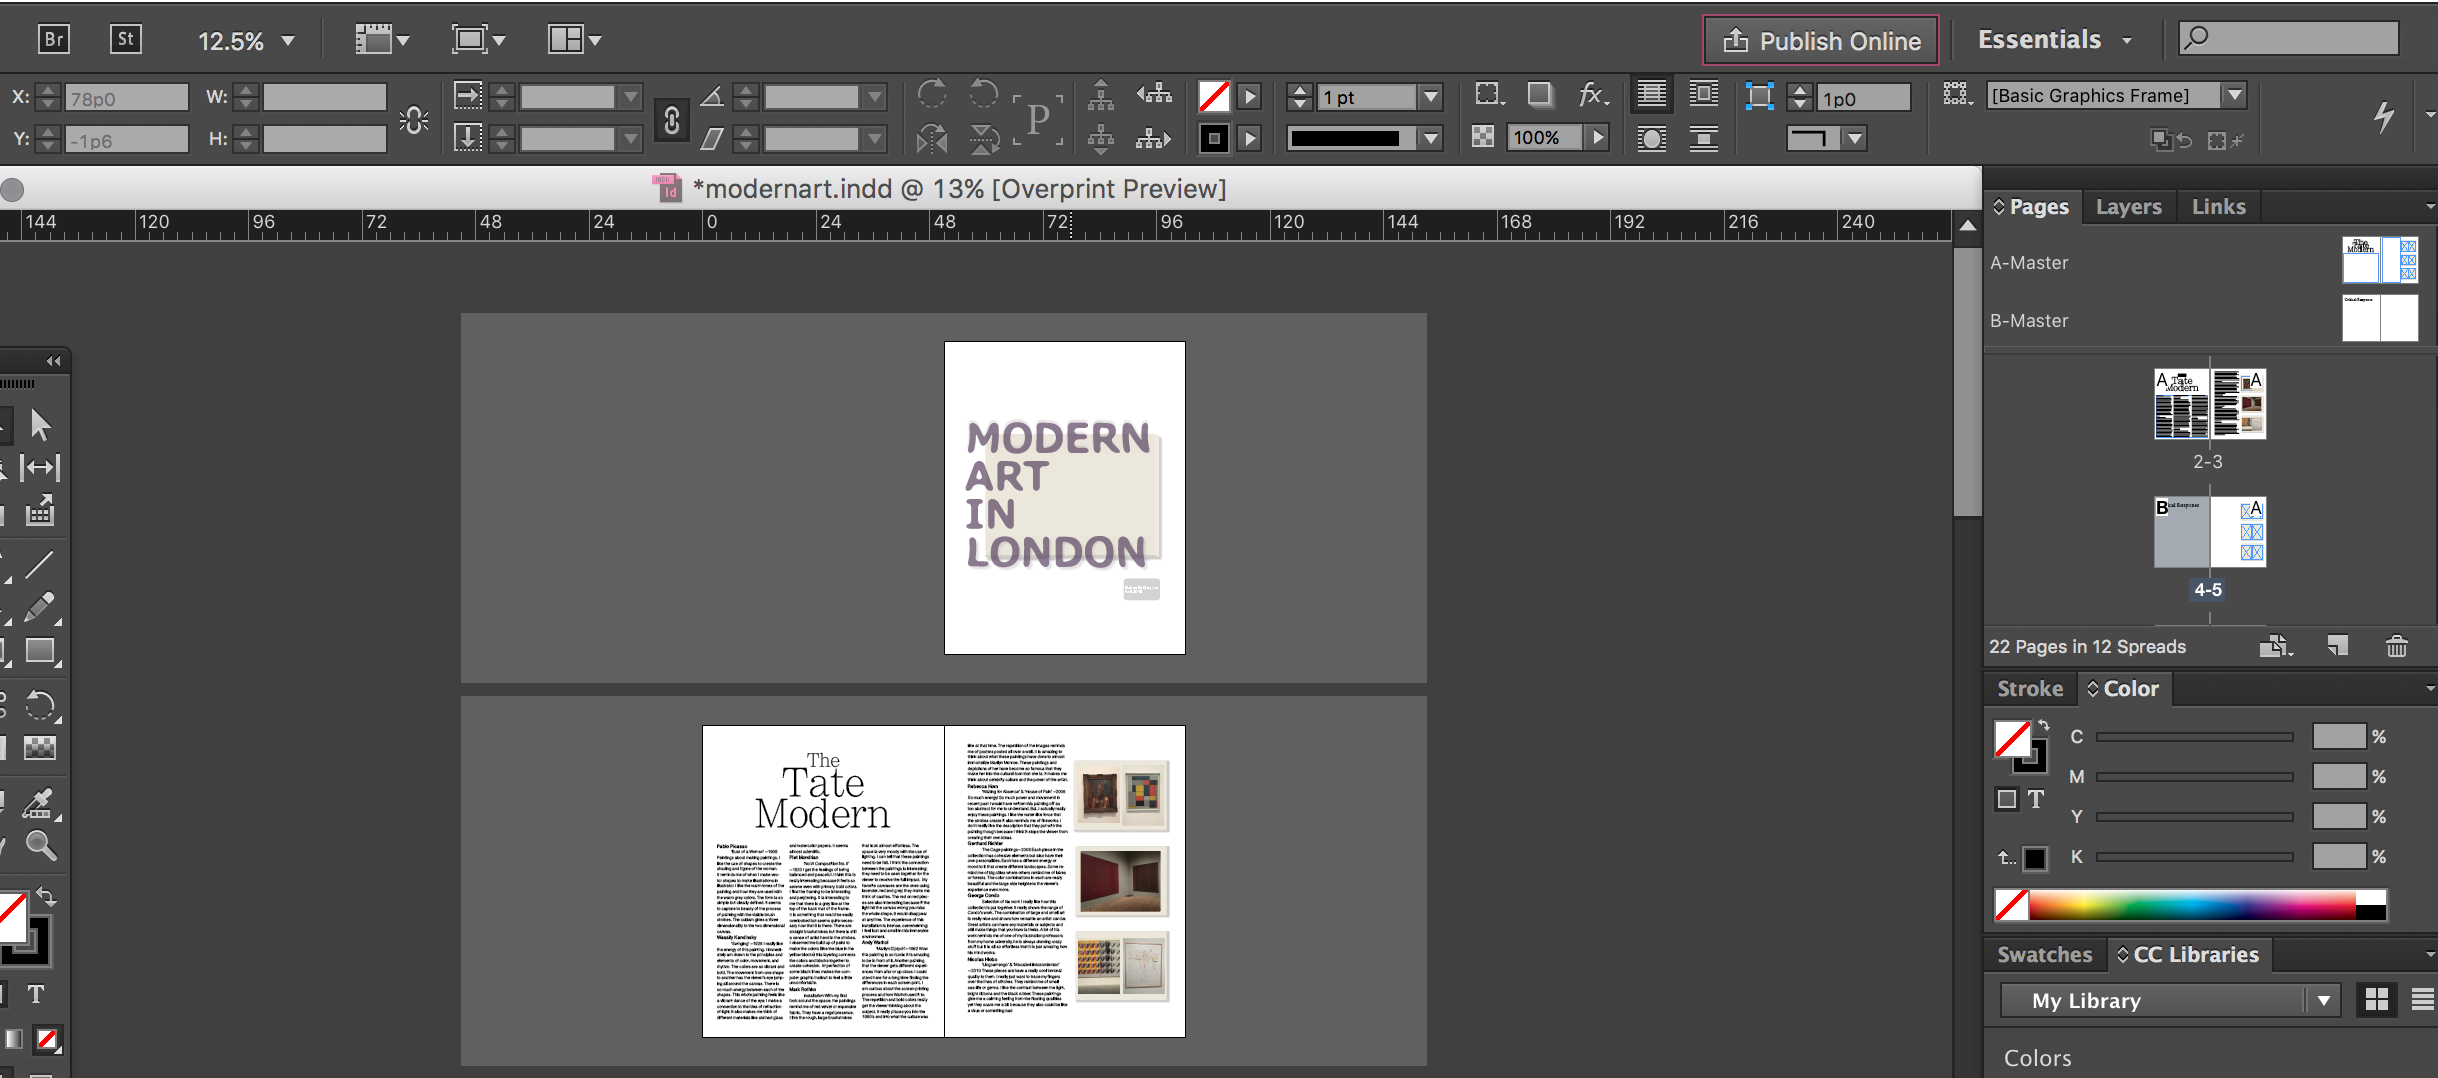Select the Line tool

tap(40, 565)
